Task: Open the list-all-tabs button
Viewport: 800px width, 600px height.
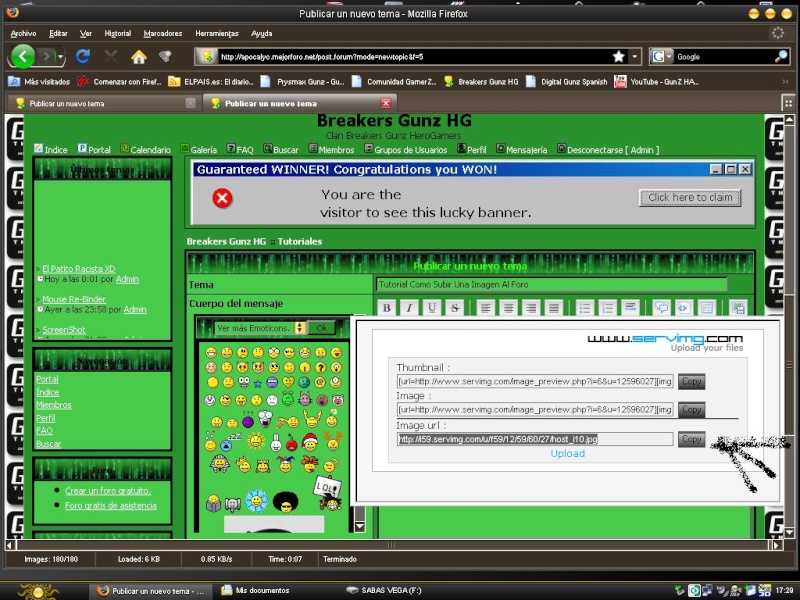Action: coord(788,103)
